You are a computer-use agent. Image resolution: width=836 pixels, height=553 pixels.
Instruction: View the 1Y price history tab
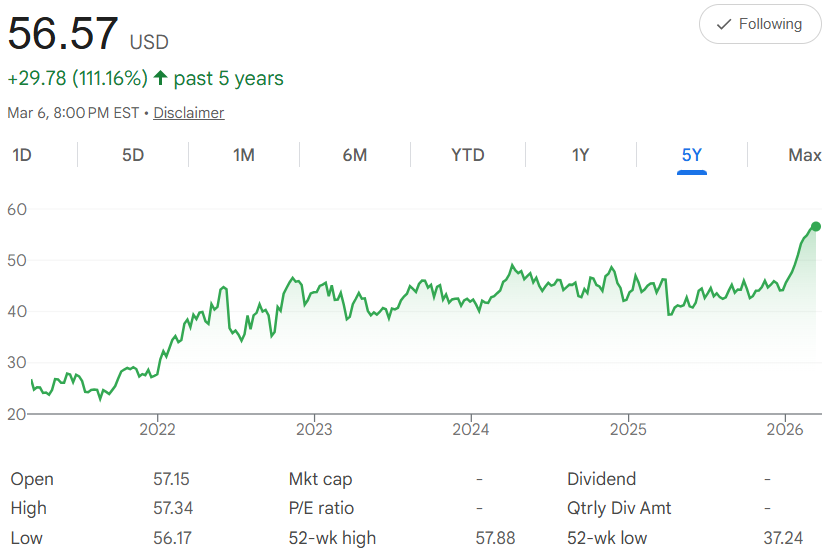point(580,155)
